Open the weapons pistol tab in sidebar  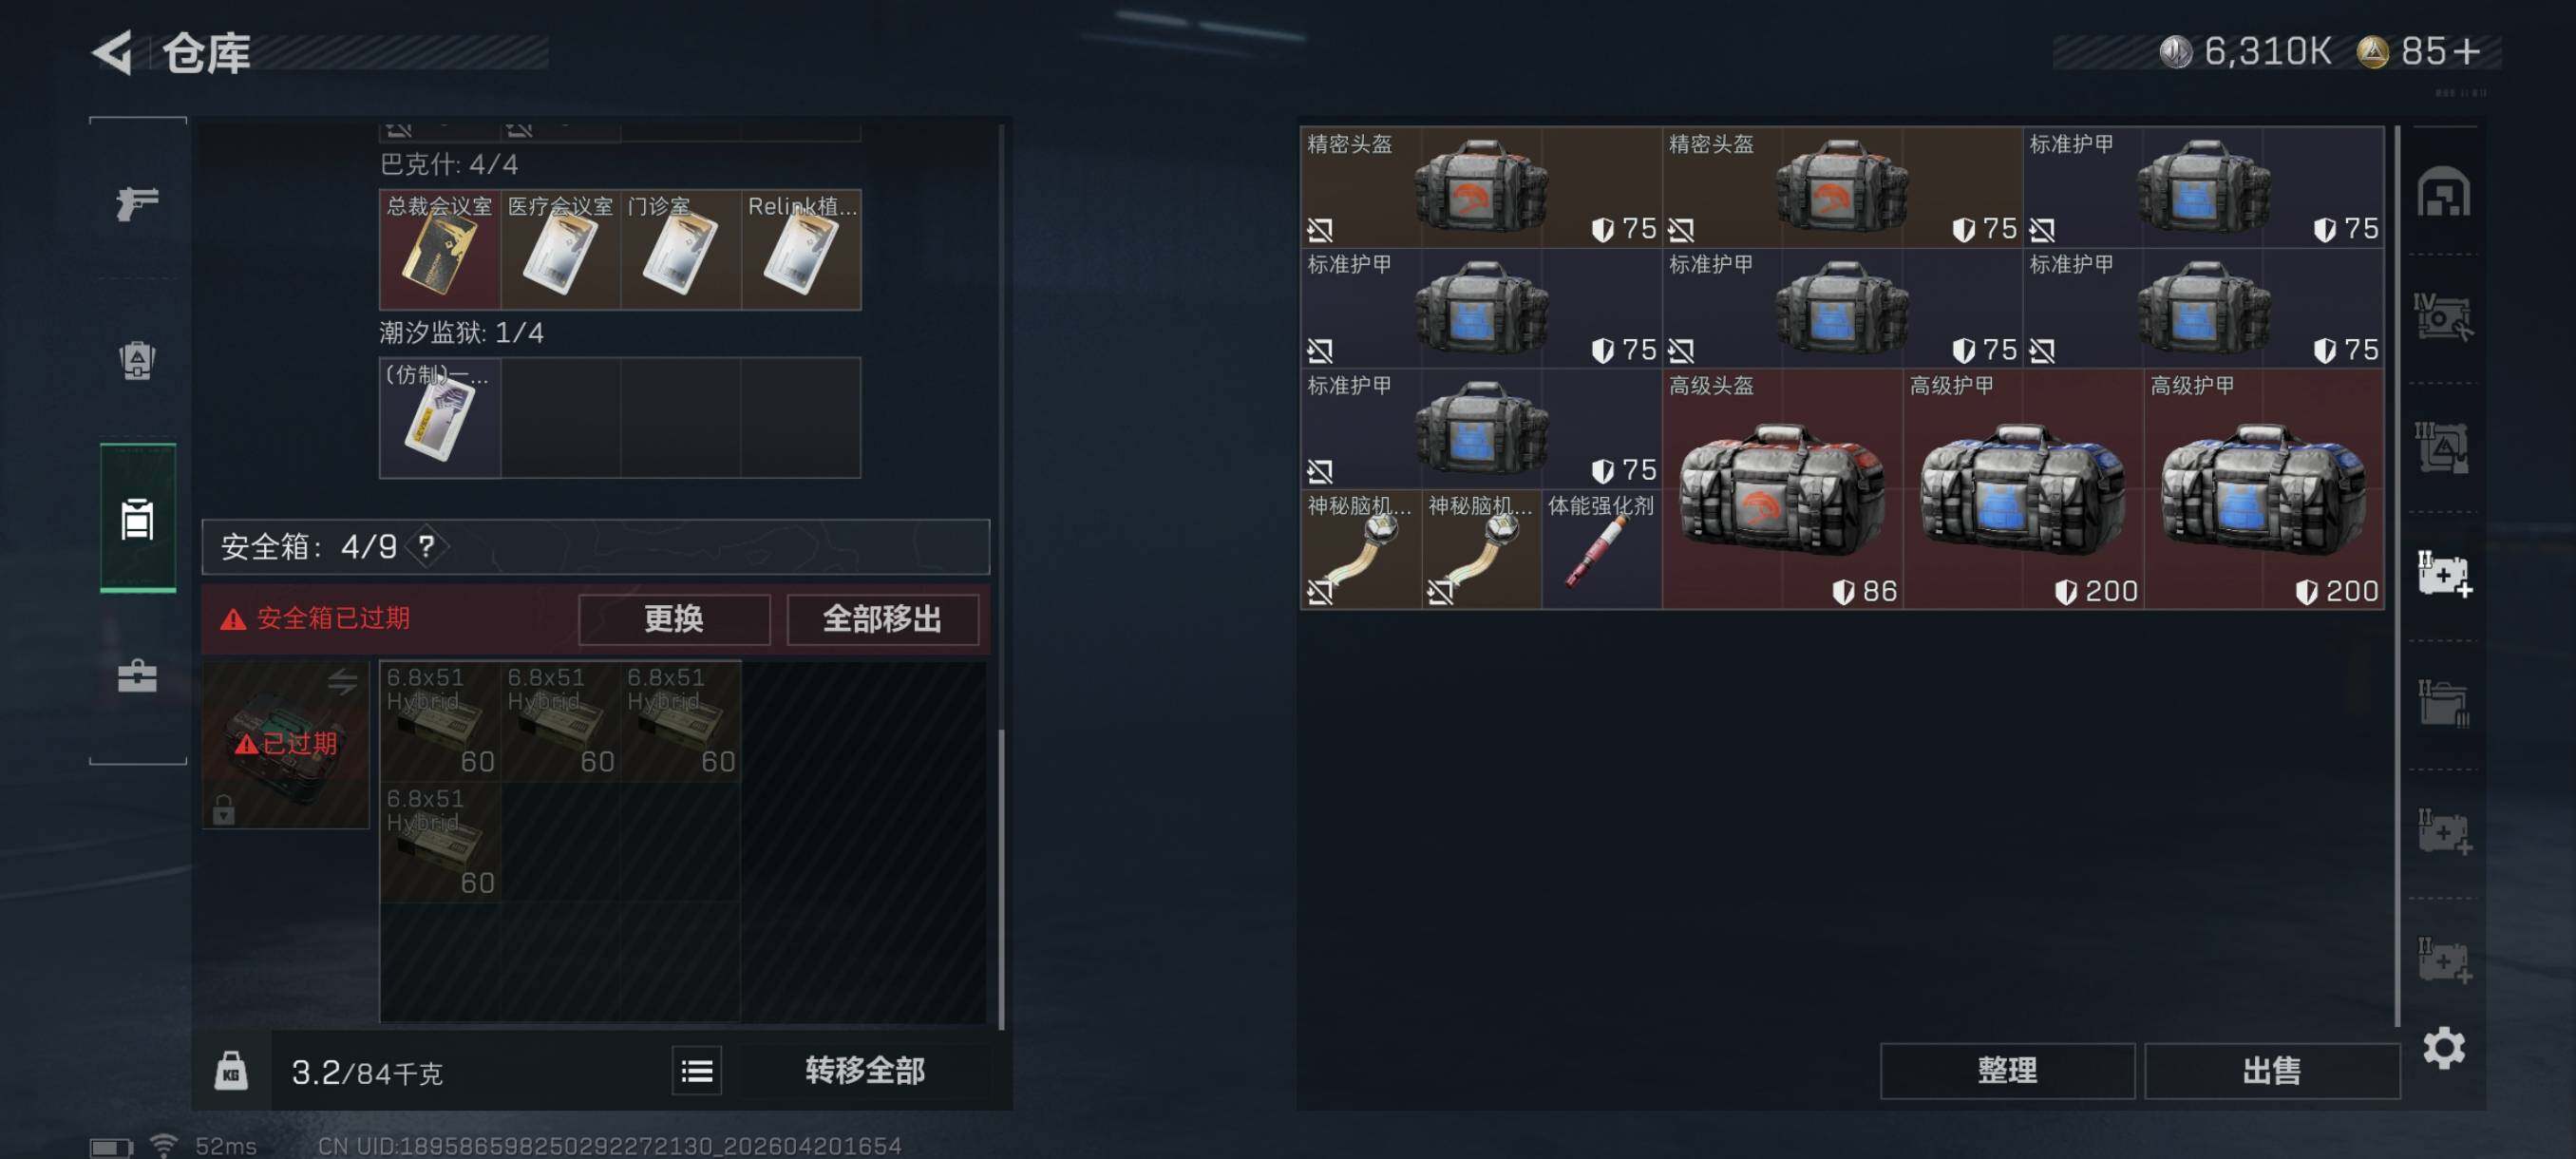(137, 203)
